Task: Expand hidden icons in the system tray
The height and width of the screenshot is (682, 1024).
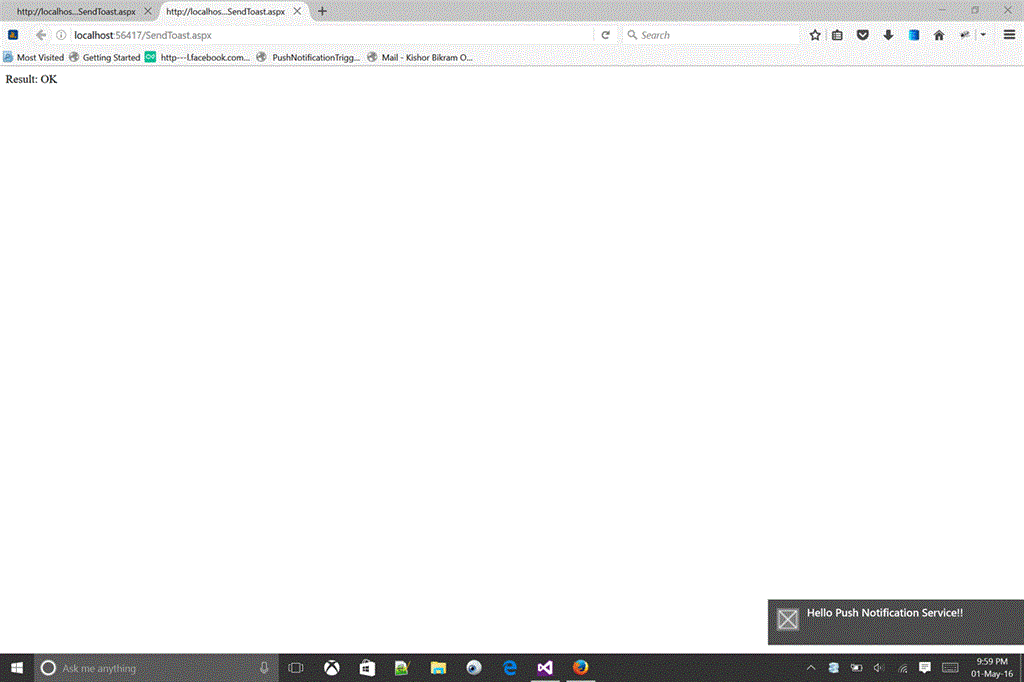Action: point(810,668)
